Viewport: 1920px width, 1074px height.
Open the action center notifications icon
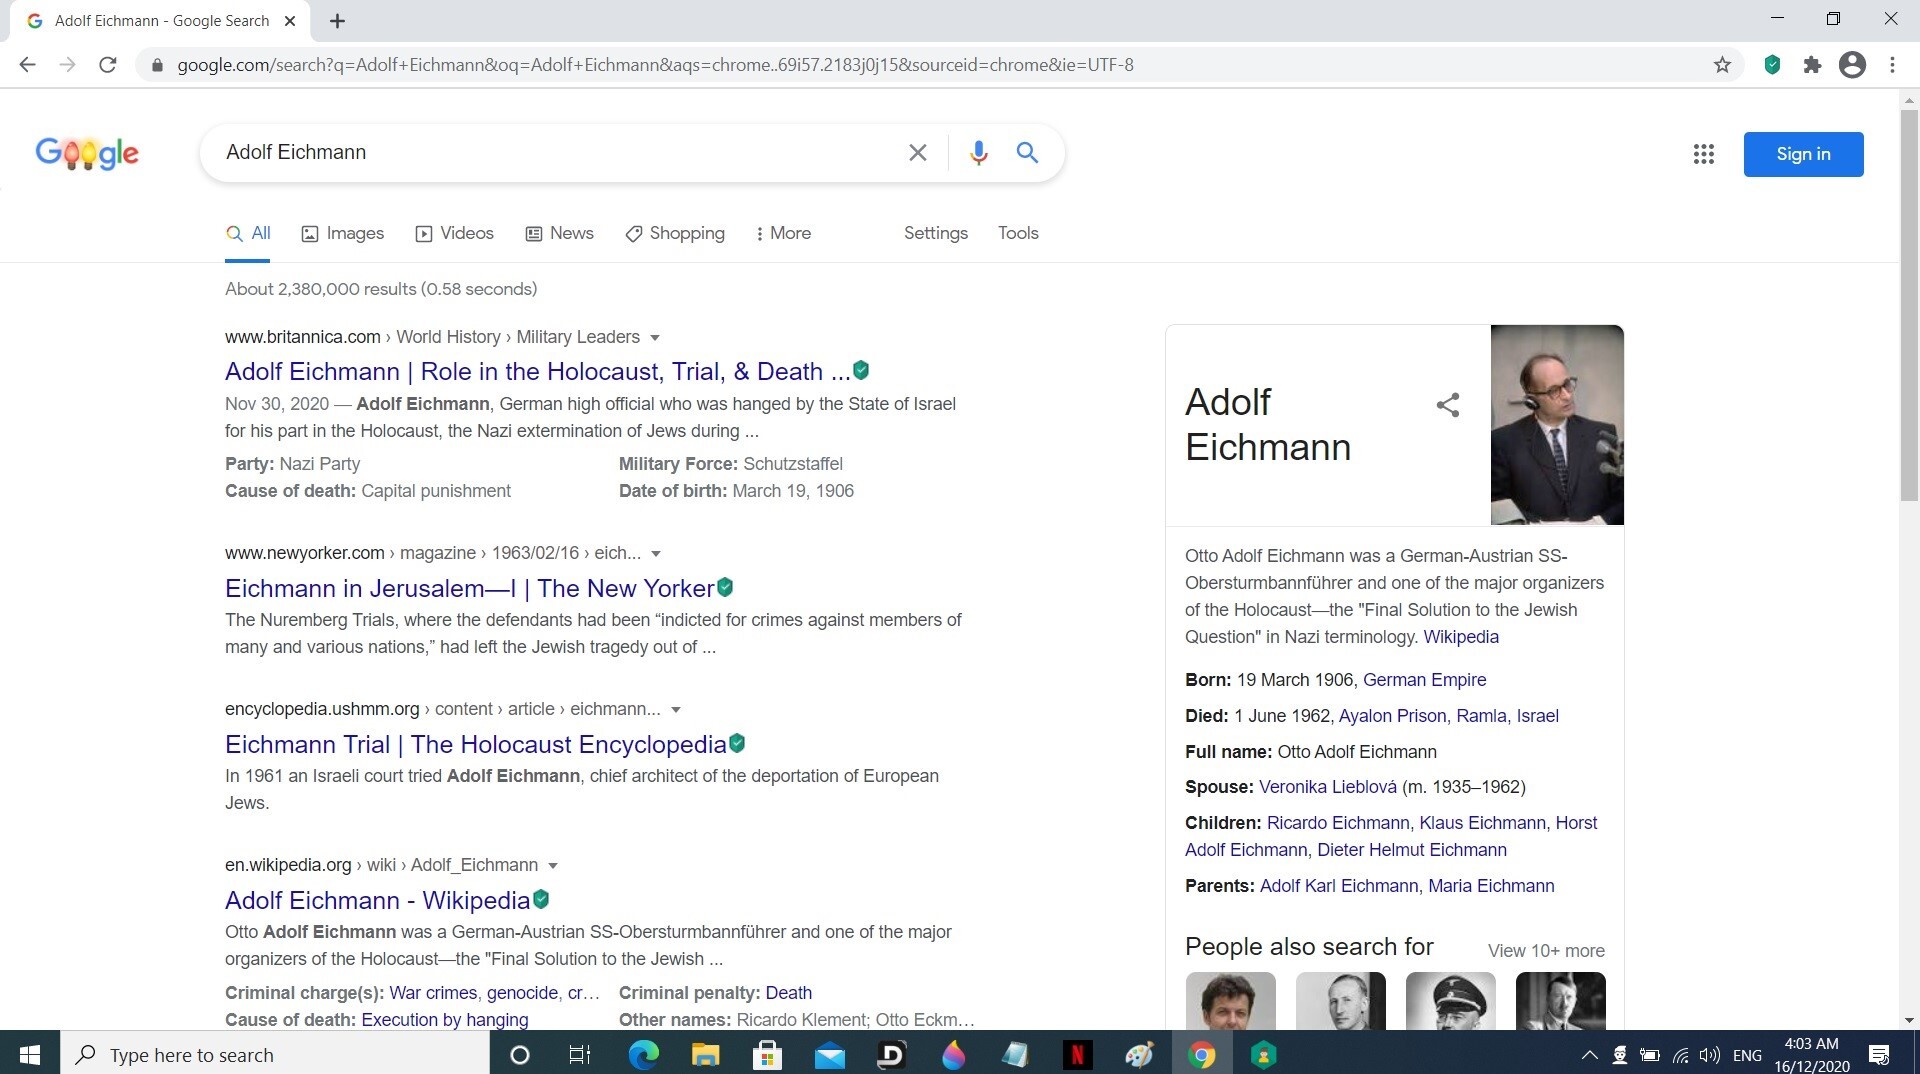pos(1879,1055)
